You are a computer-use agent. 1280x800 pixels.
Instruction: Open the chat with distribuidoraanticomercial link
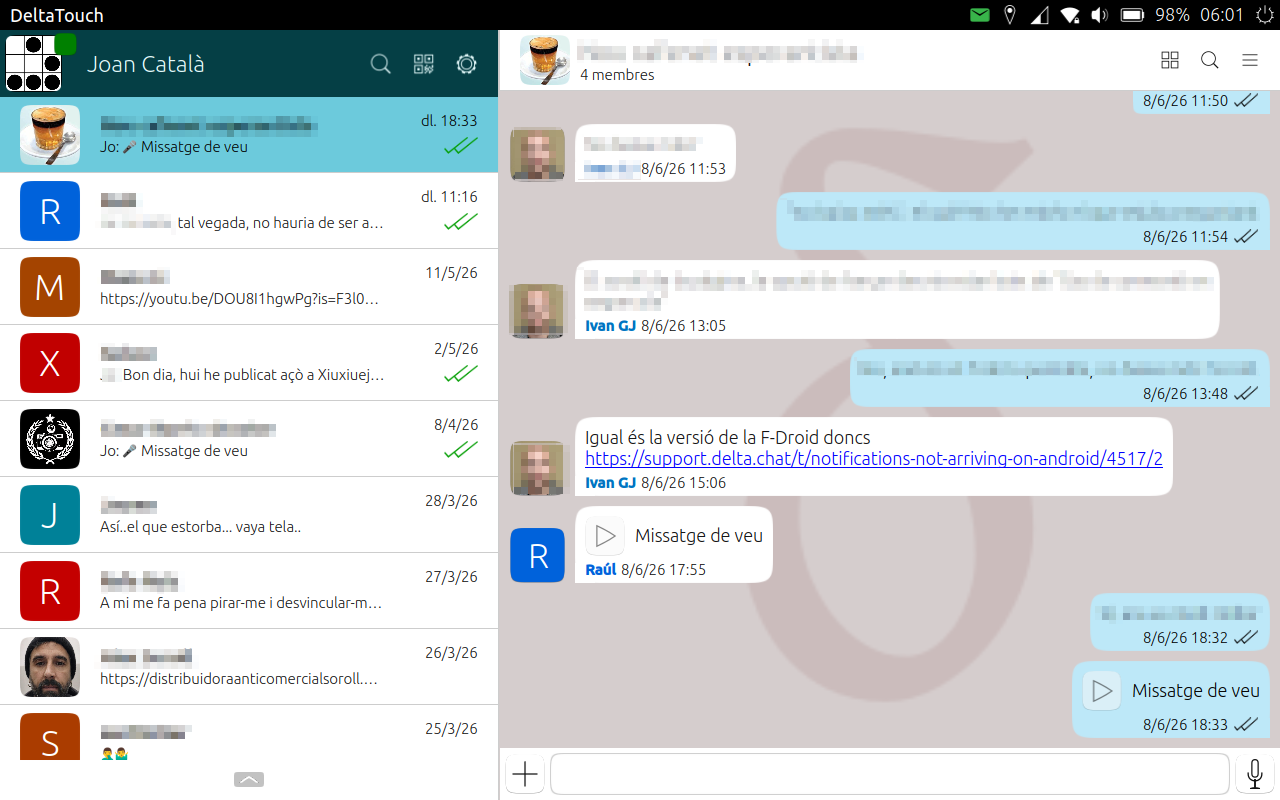249,667
